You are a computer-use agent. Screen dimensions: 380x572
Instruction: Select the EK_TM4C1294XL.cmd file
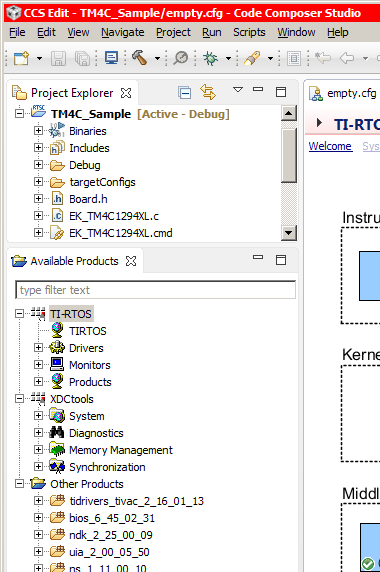(x=120, y=233)
